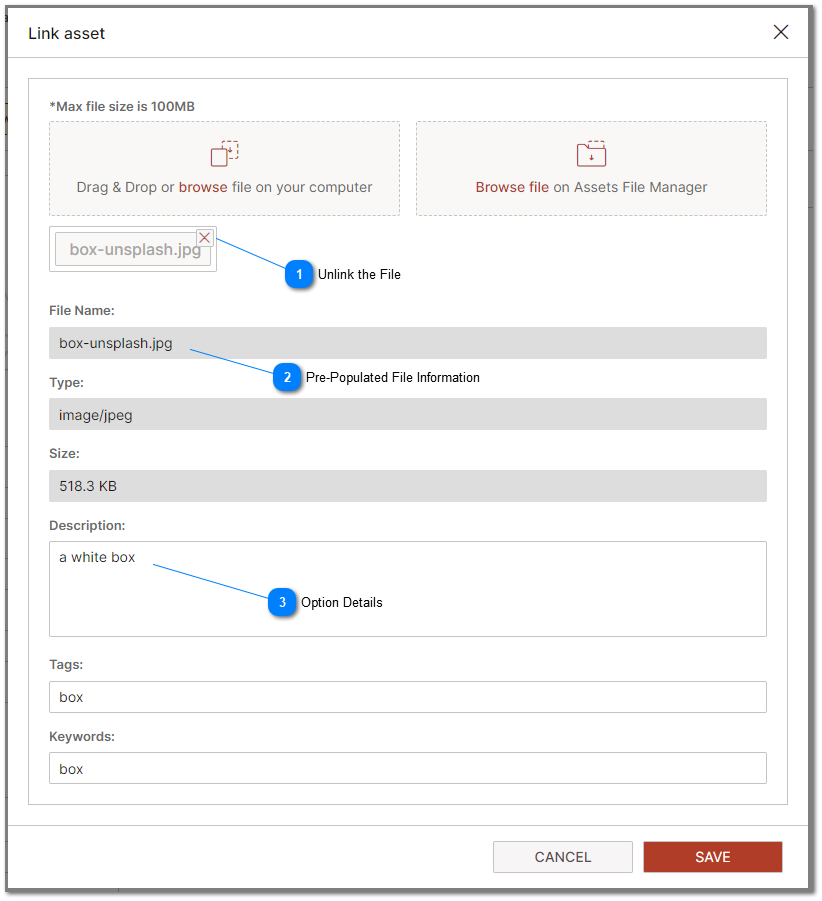Click the numbered callout labeled 3
Image resolution: width=822 pixels, height=901 pixels.
tap(281, 602)
